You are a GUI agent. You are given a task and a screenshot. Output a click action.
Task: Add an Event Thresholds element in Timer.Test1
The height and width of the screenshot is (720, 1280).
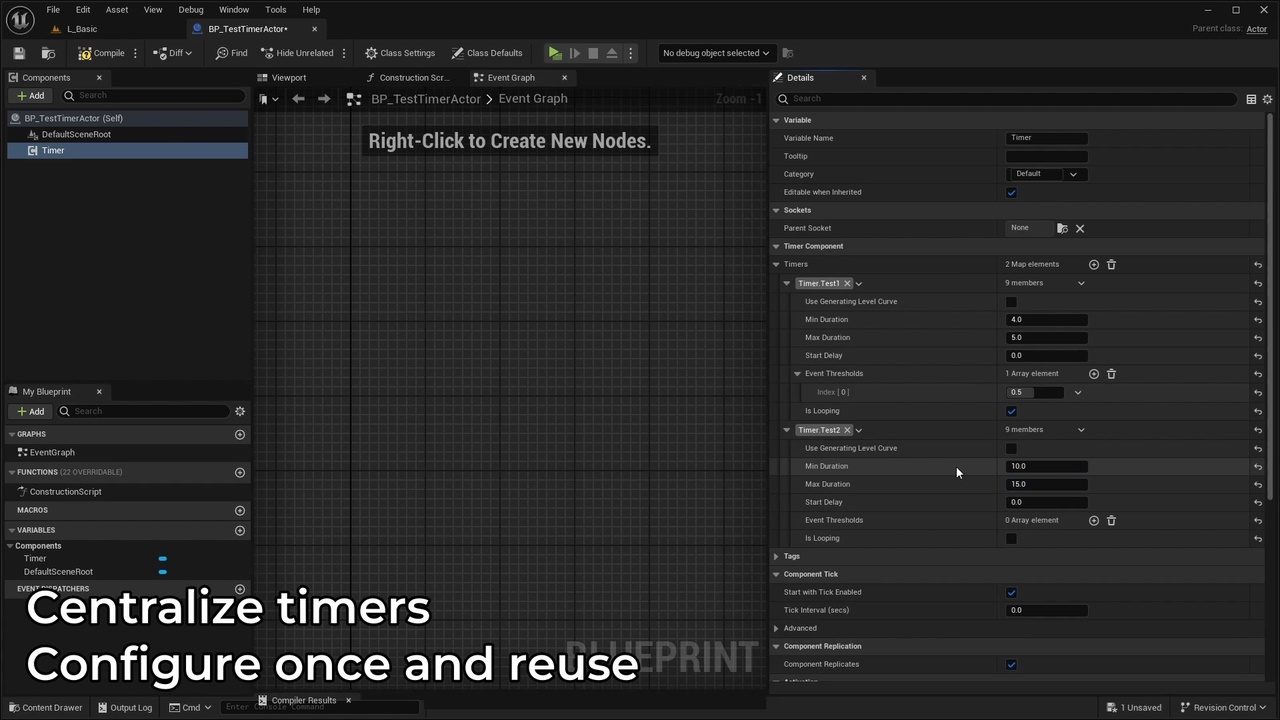pyautogui.click(x=1093, y=374)
